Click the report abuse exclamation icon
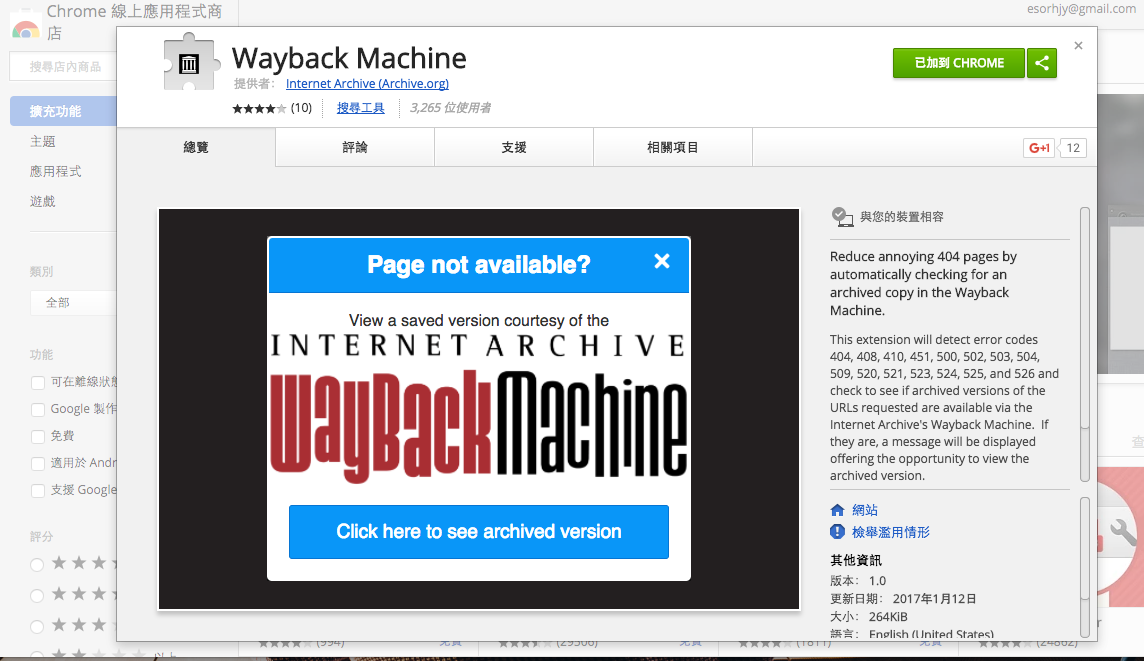This screenshot has width=1144, height=661. 838,532
